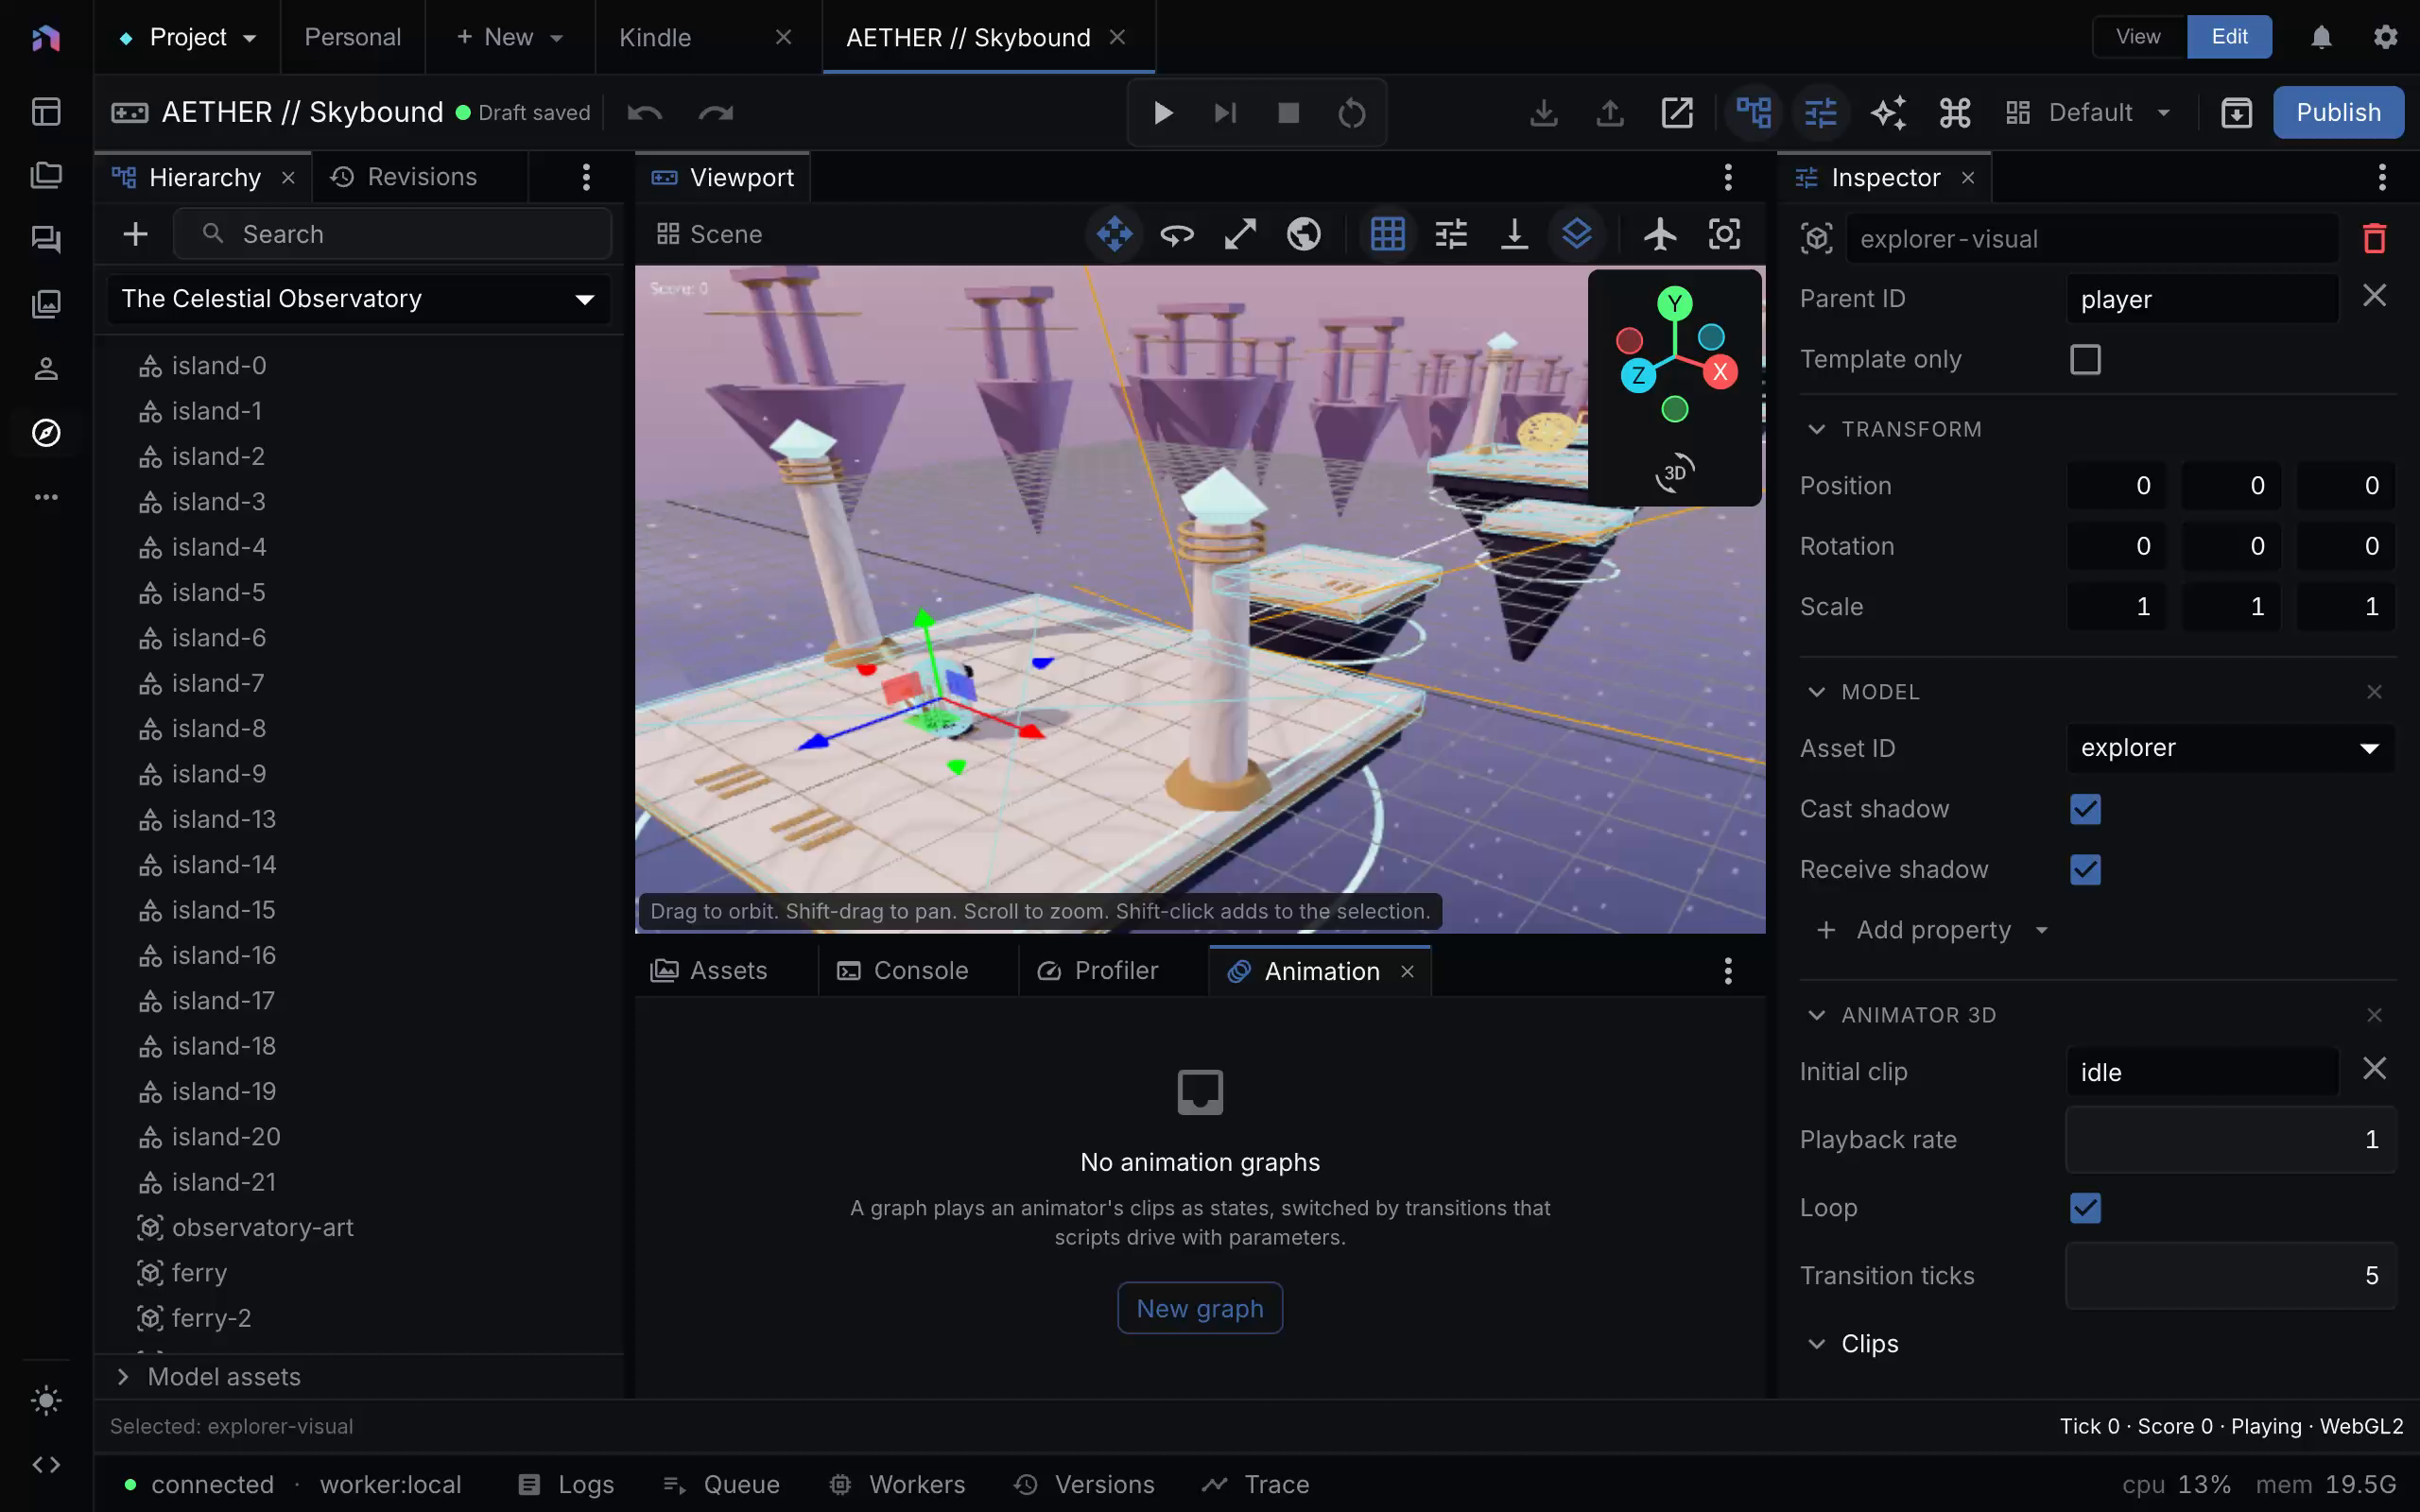Toggle world space globe icon
This screenshot has width=2420, height=1512.
[x=1303, y=234]
